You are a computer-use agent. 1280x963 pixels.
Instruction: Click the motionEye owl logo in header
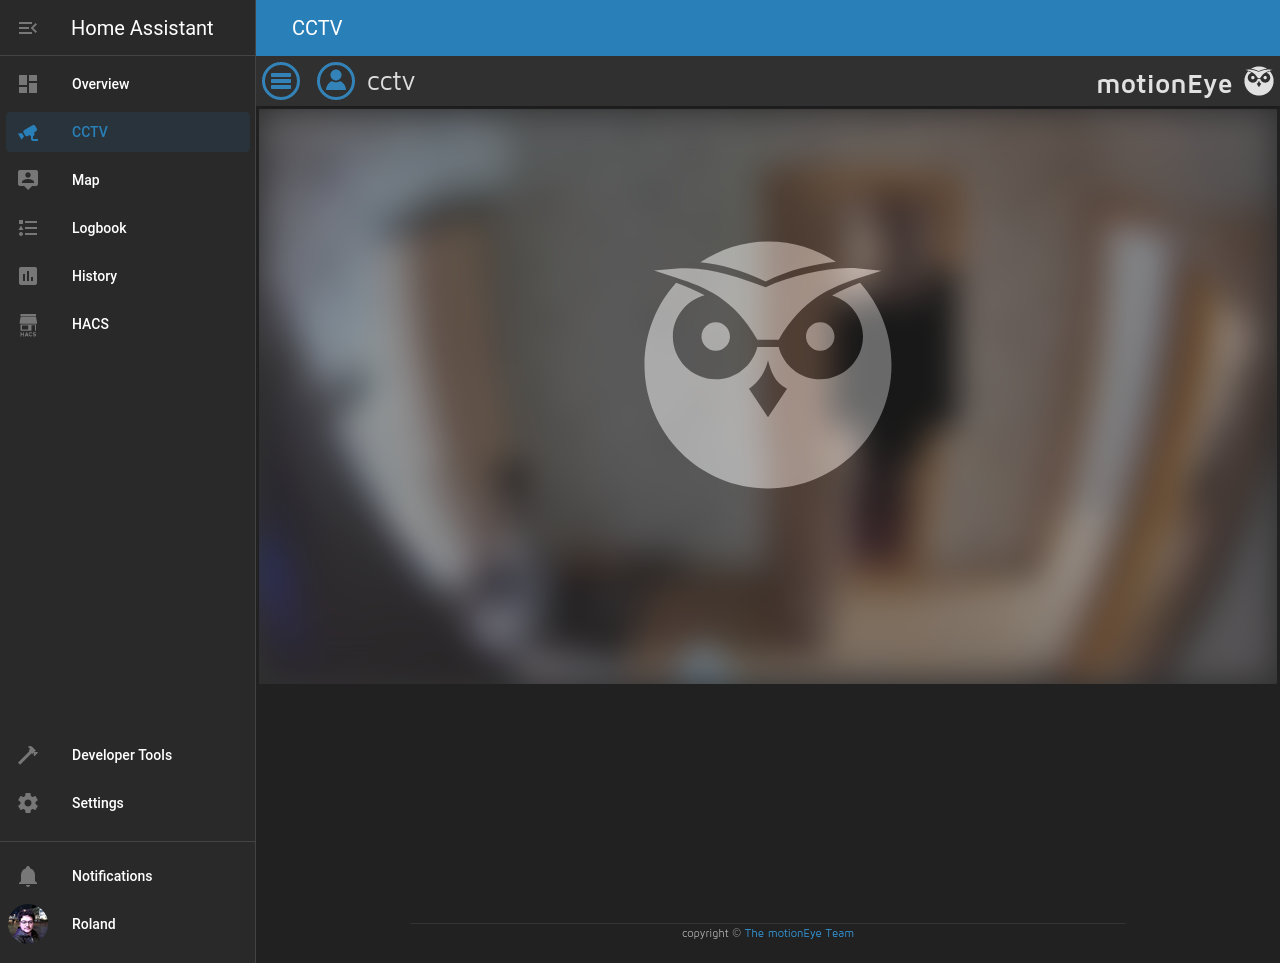pos(1259,81)
